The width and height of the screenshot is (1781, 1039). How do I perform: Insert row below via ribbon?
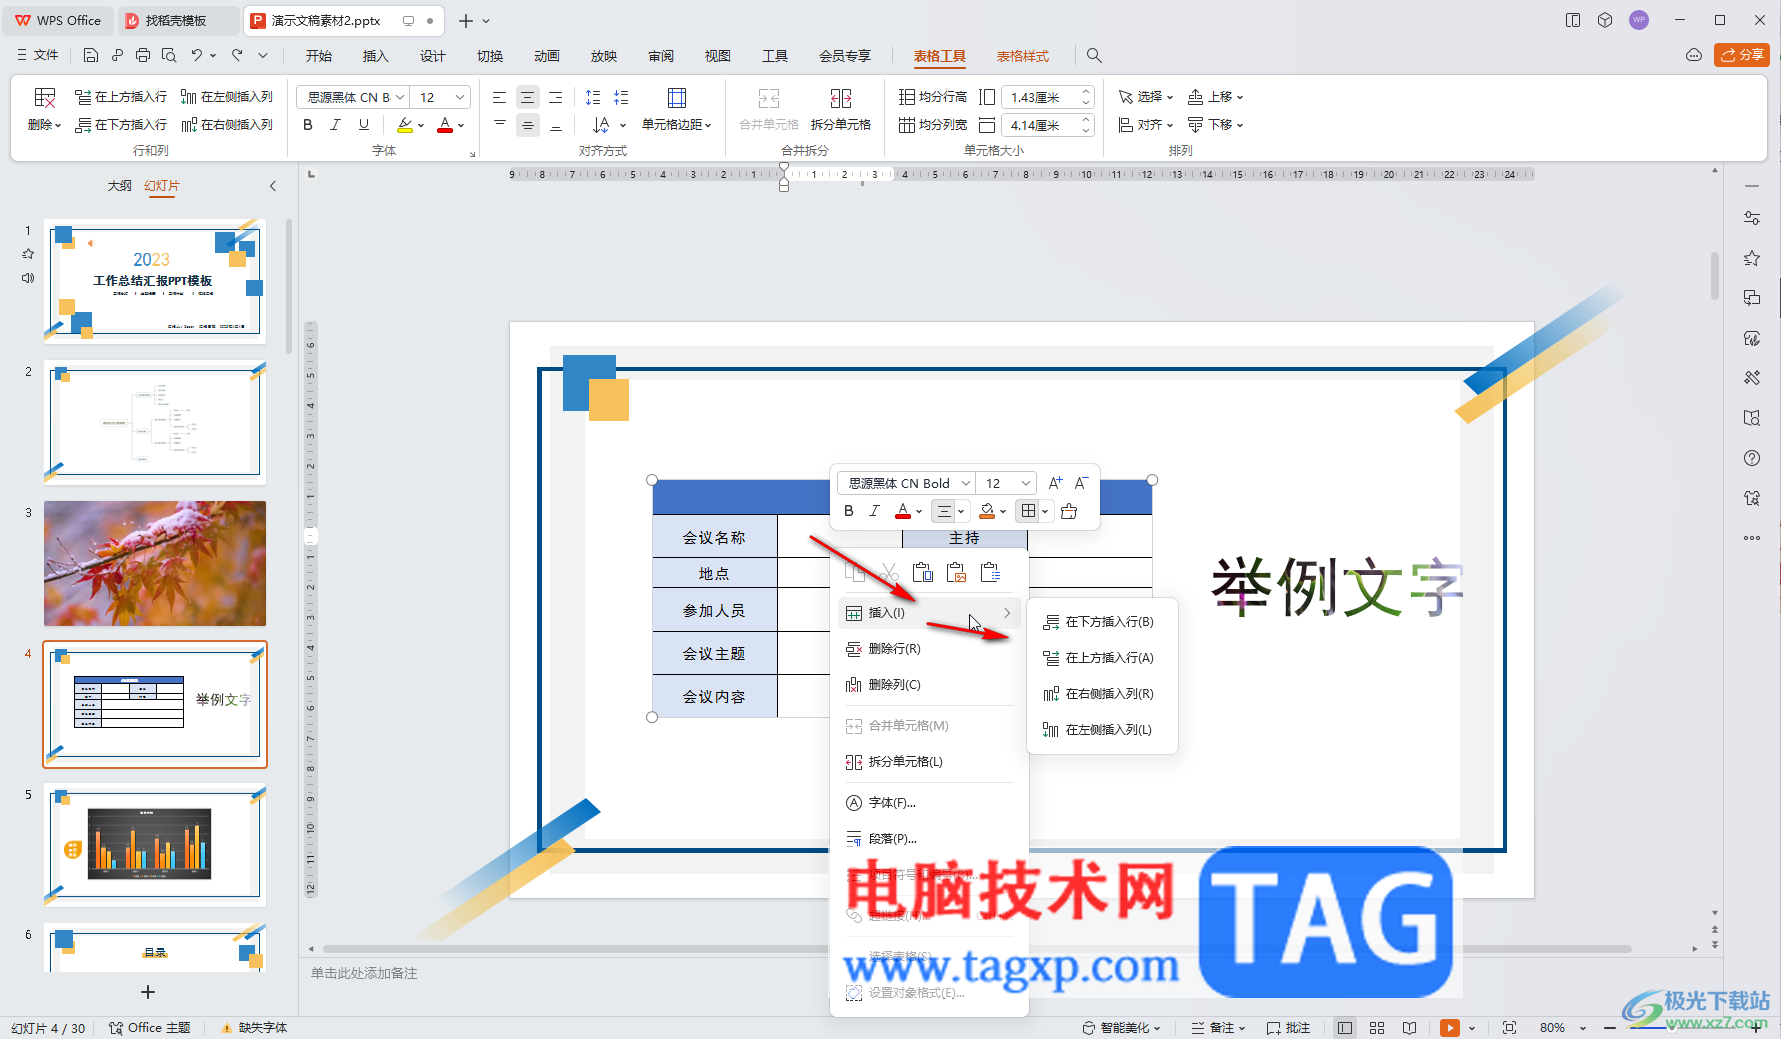point(121,125)
